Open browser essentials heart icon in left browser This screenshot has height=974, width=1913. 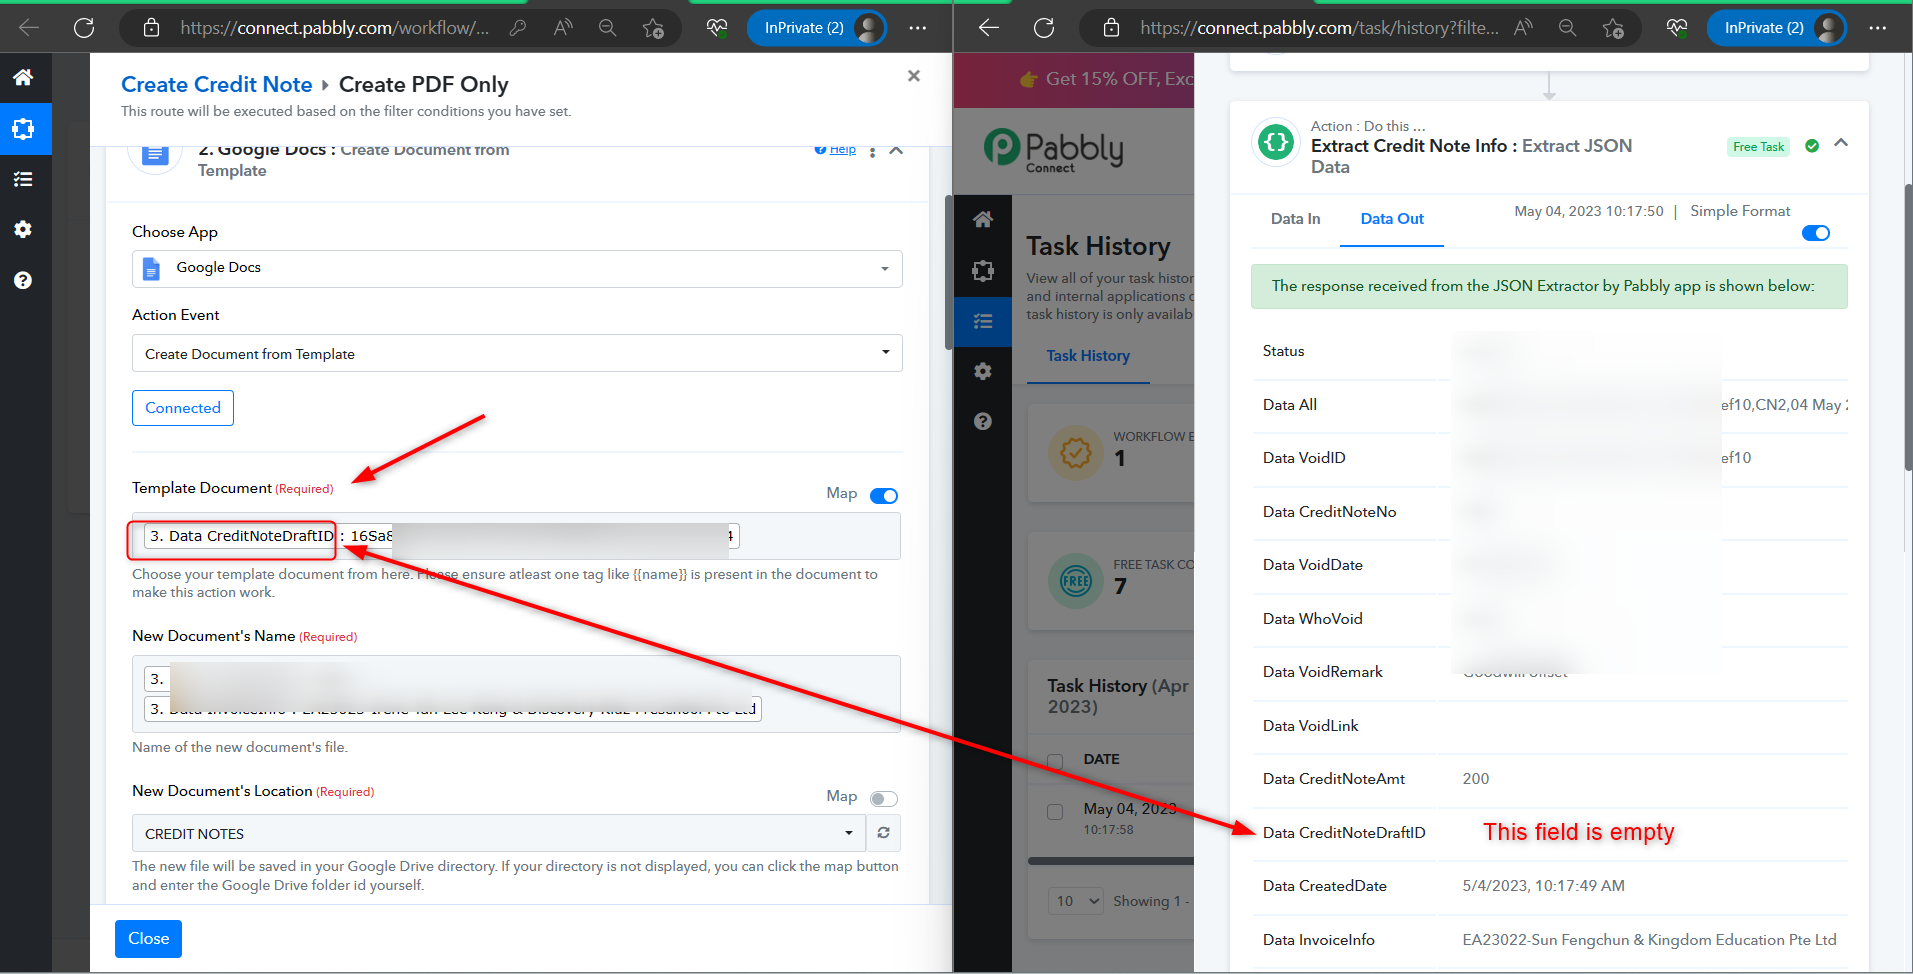(x=717, y=28)
